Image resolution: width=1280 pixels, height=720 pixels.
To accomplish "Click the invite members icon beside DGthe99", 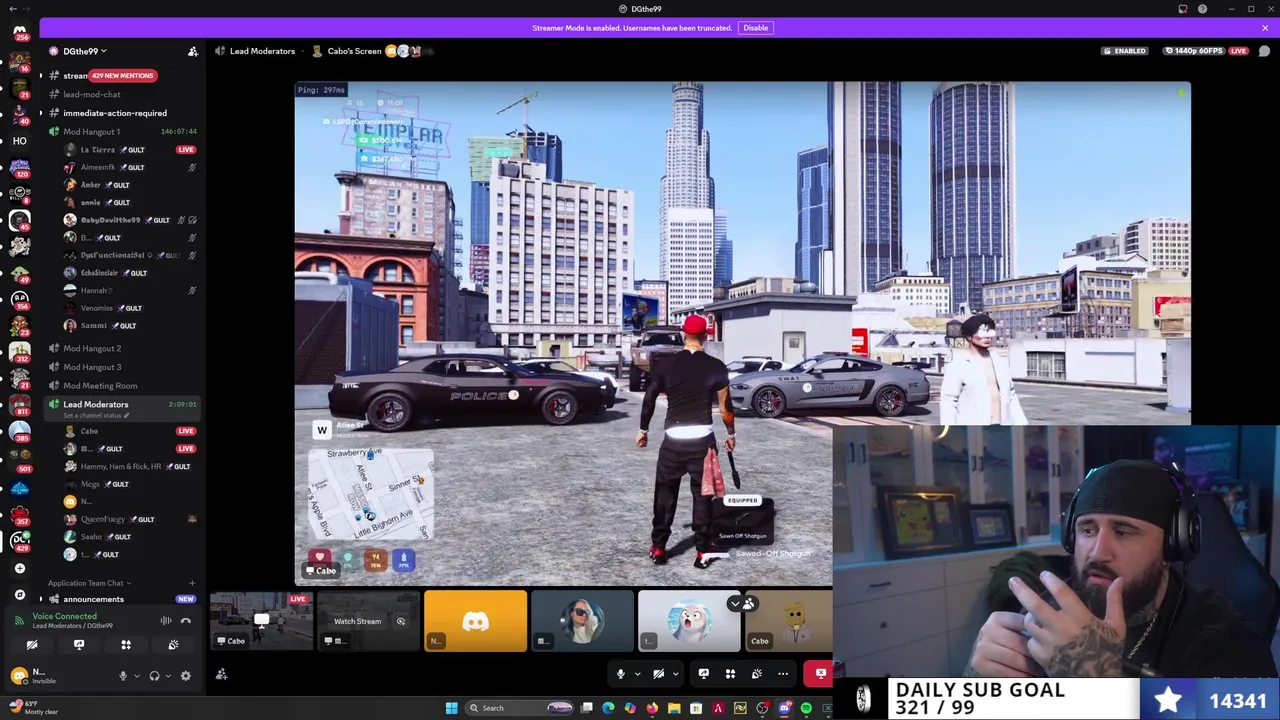I will pos(193,51).
